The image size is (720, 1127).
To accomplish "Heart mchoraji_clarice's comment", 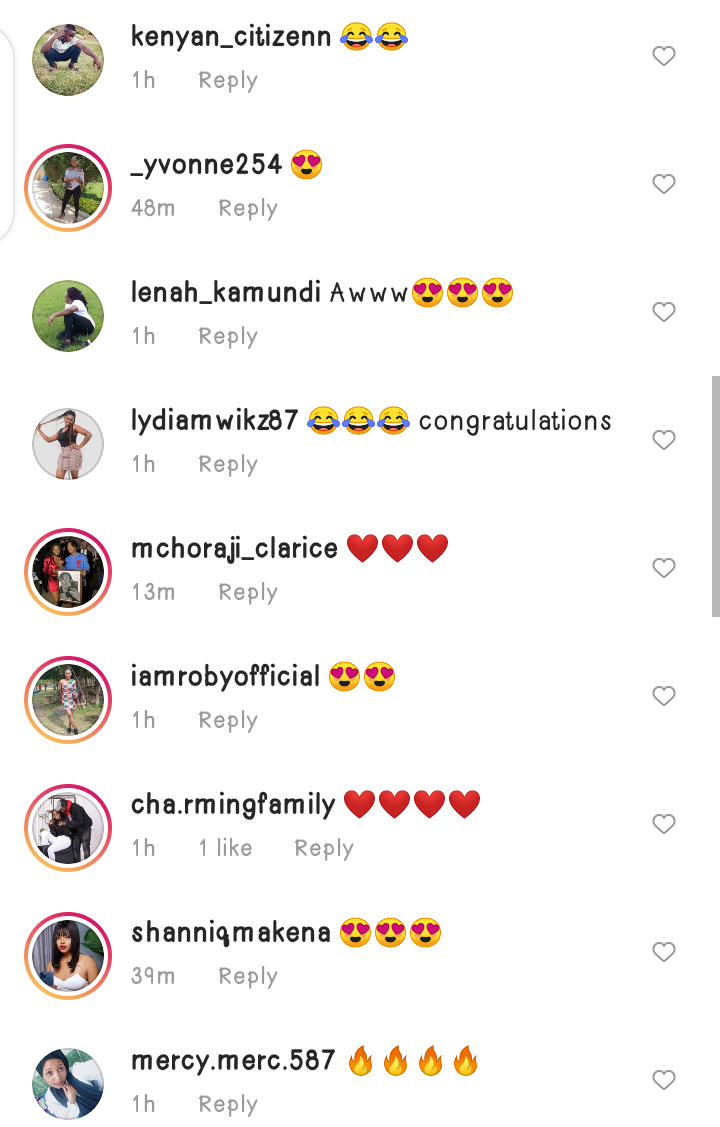I will click(x=663, y=568).
